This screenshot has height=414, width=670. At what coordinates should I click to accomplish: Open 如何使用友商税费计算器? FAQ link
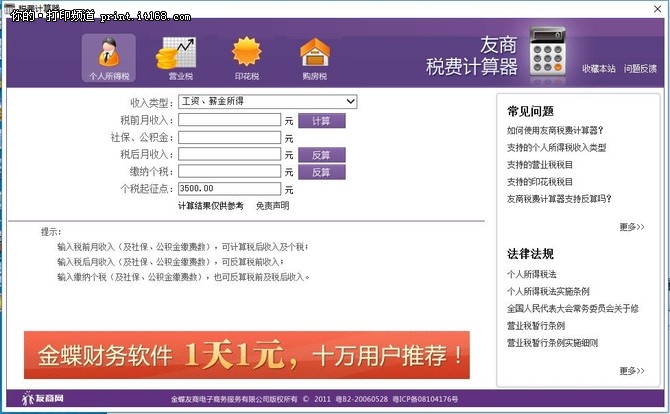555,130
